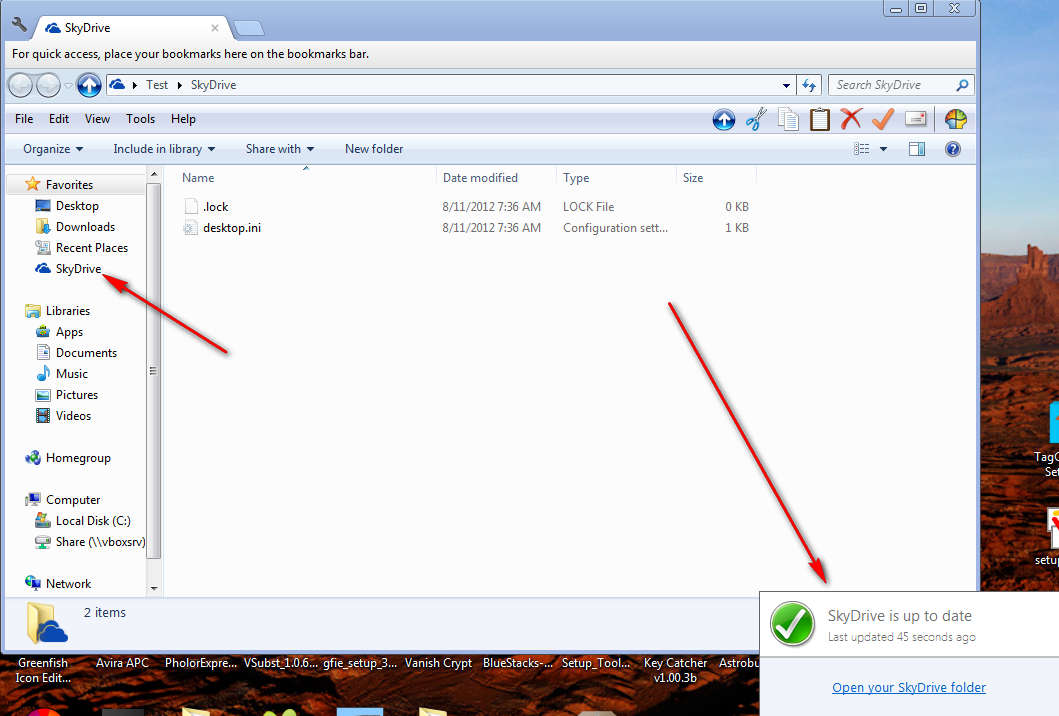Toggle the preview pane

click(916, 149)
